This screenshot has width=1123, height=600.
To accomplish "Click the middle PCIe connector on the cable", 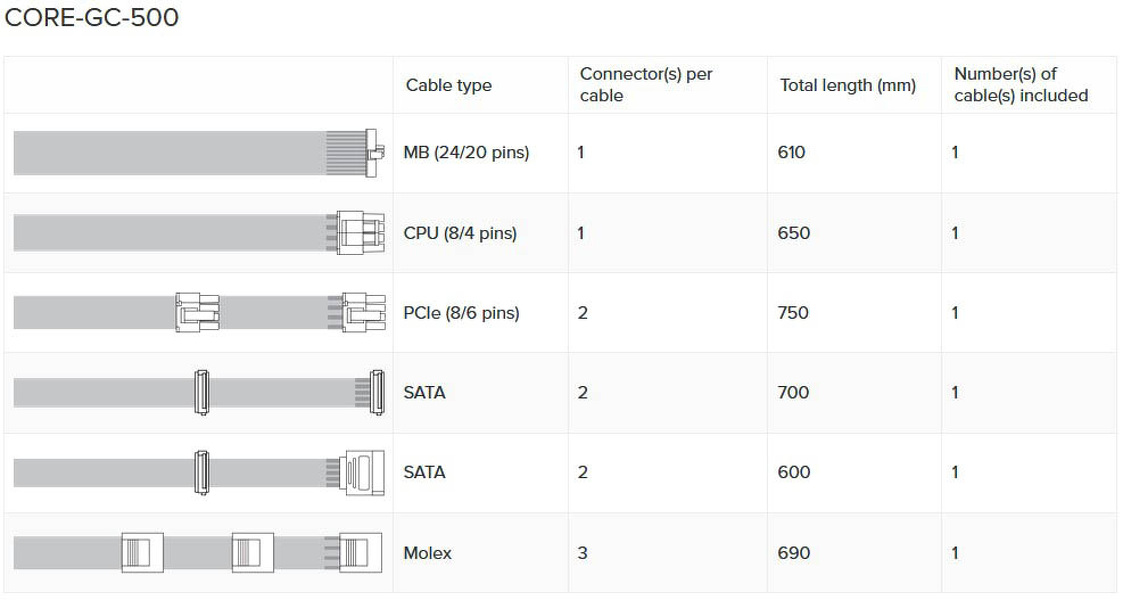I will [x=197, y=312].
